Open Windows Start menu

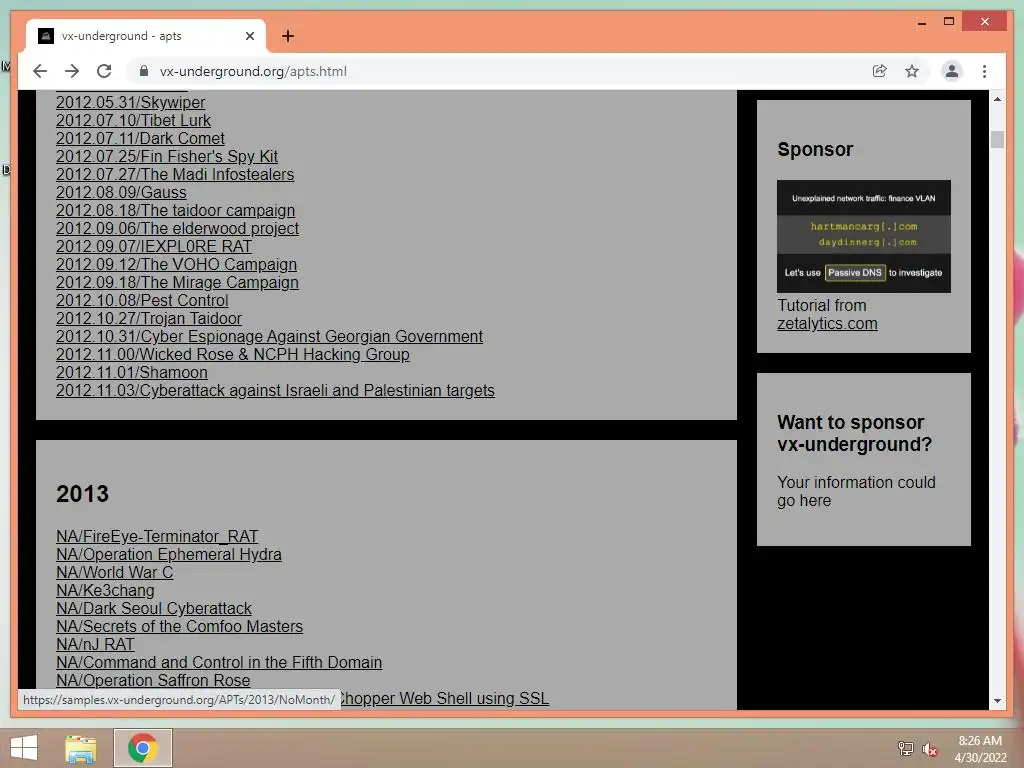[x=24, y=748]
